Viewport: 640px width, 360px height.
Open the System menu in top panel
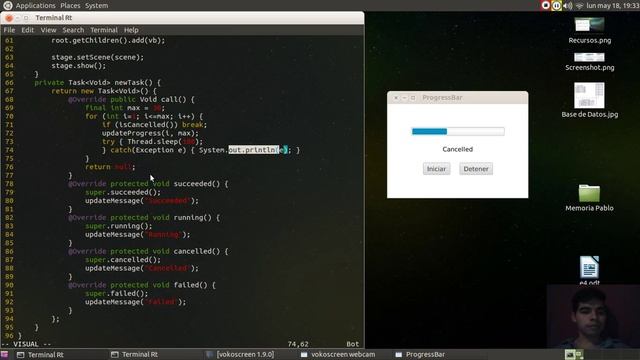[x=96, y=6]
